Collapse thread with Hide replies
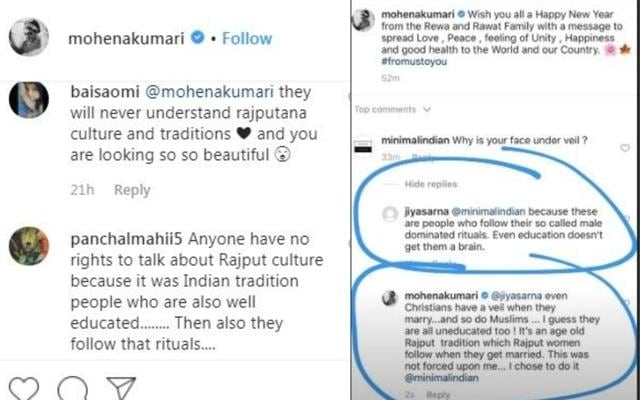 tap(430, 185)
